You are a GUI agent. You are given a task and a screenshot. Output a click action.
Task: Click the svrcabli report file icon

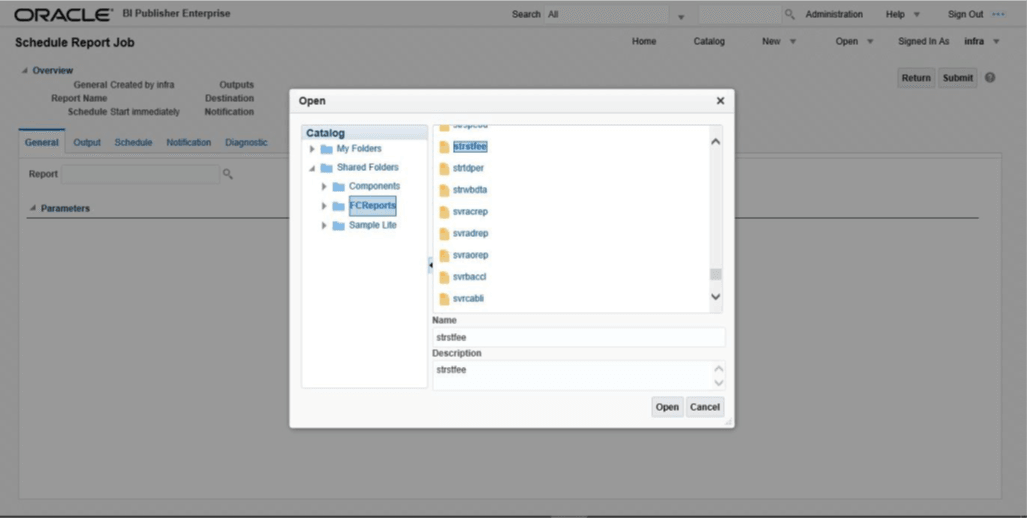[x=444, y=299]
